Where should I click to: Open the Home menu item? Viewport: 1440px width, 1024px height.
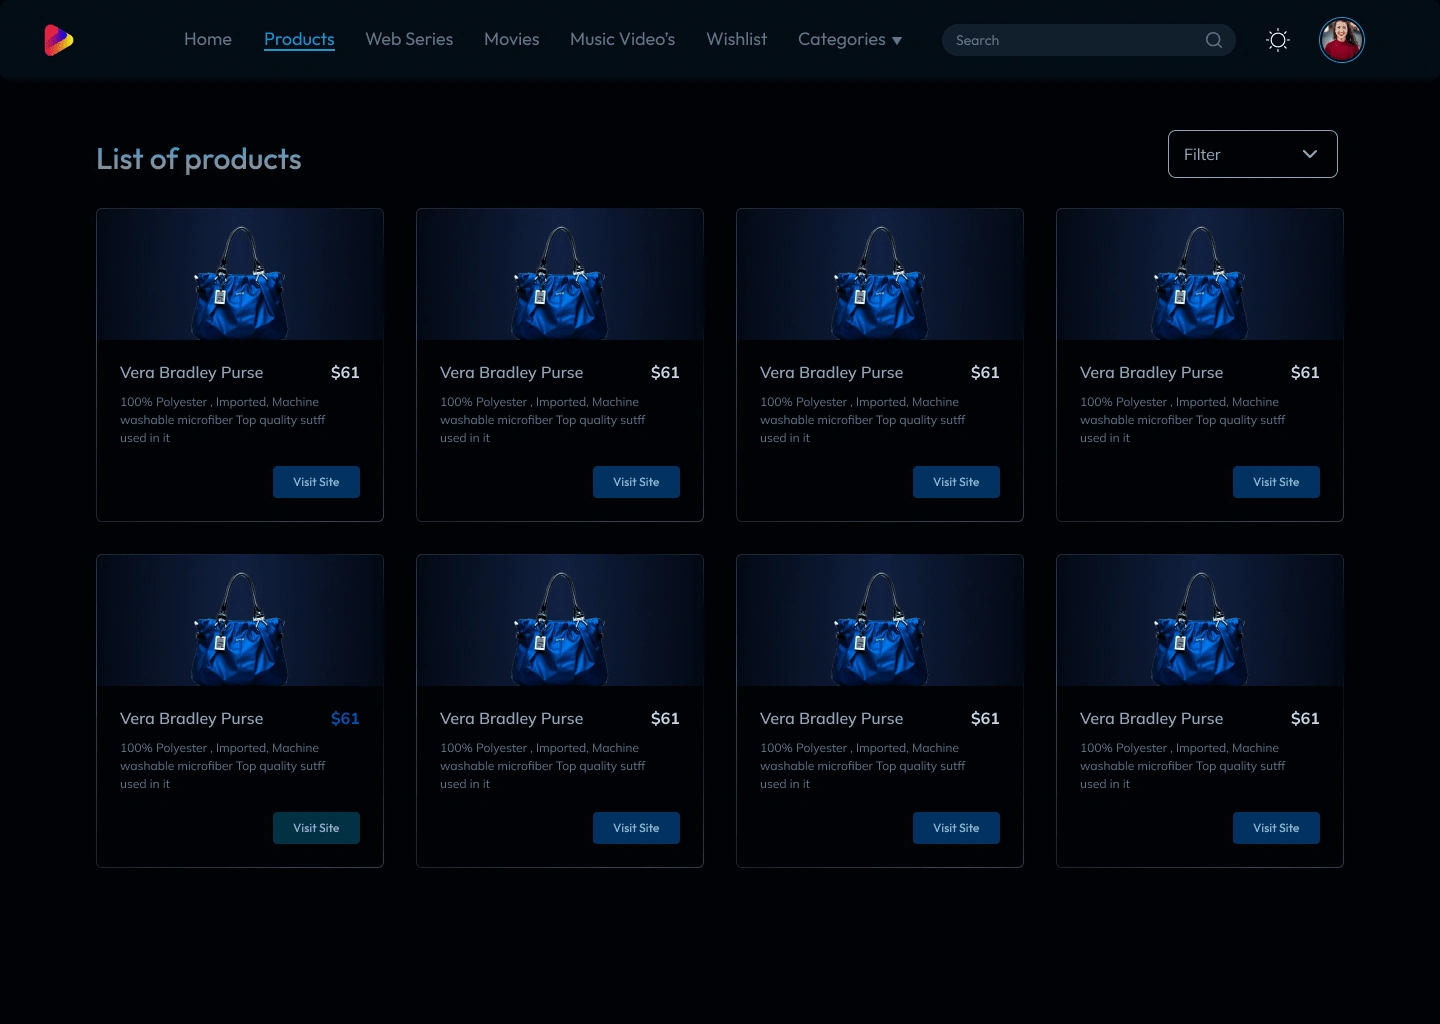pos(208,39)
